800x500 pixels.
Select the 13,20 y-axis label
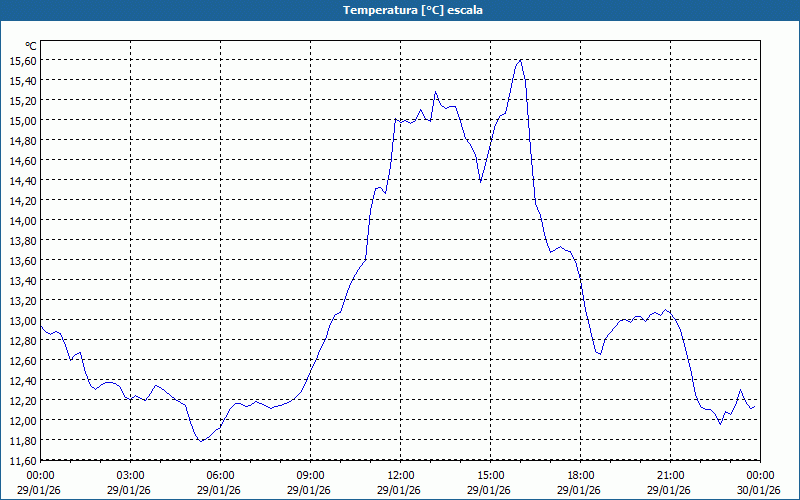coord(23,301)
